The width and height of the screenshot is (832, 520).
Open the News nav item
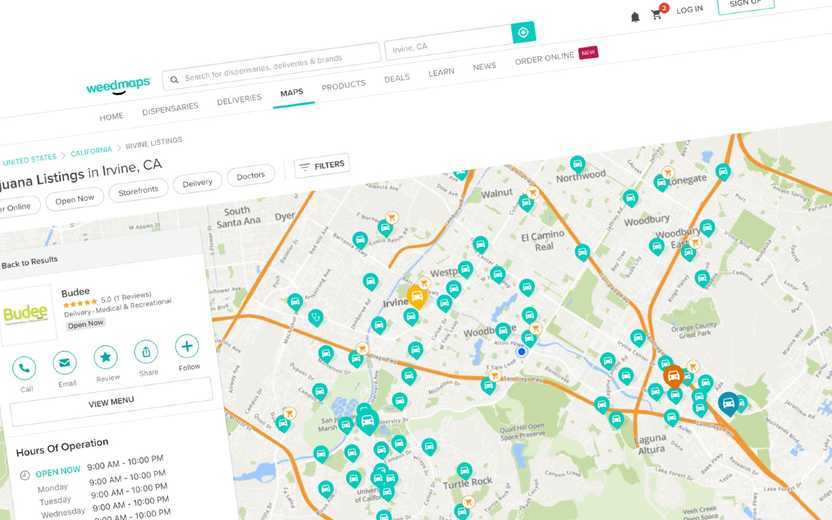(484, 67)
